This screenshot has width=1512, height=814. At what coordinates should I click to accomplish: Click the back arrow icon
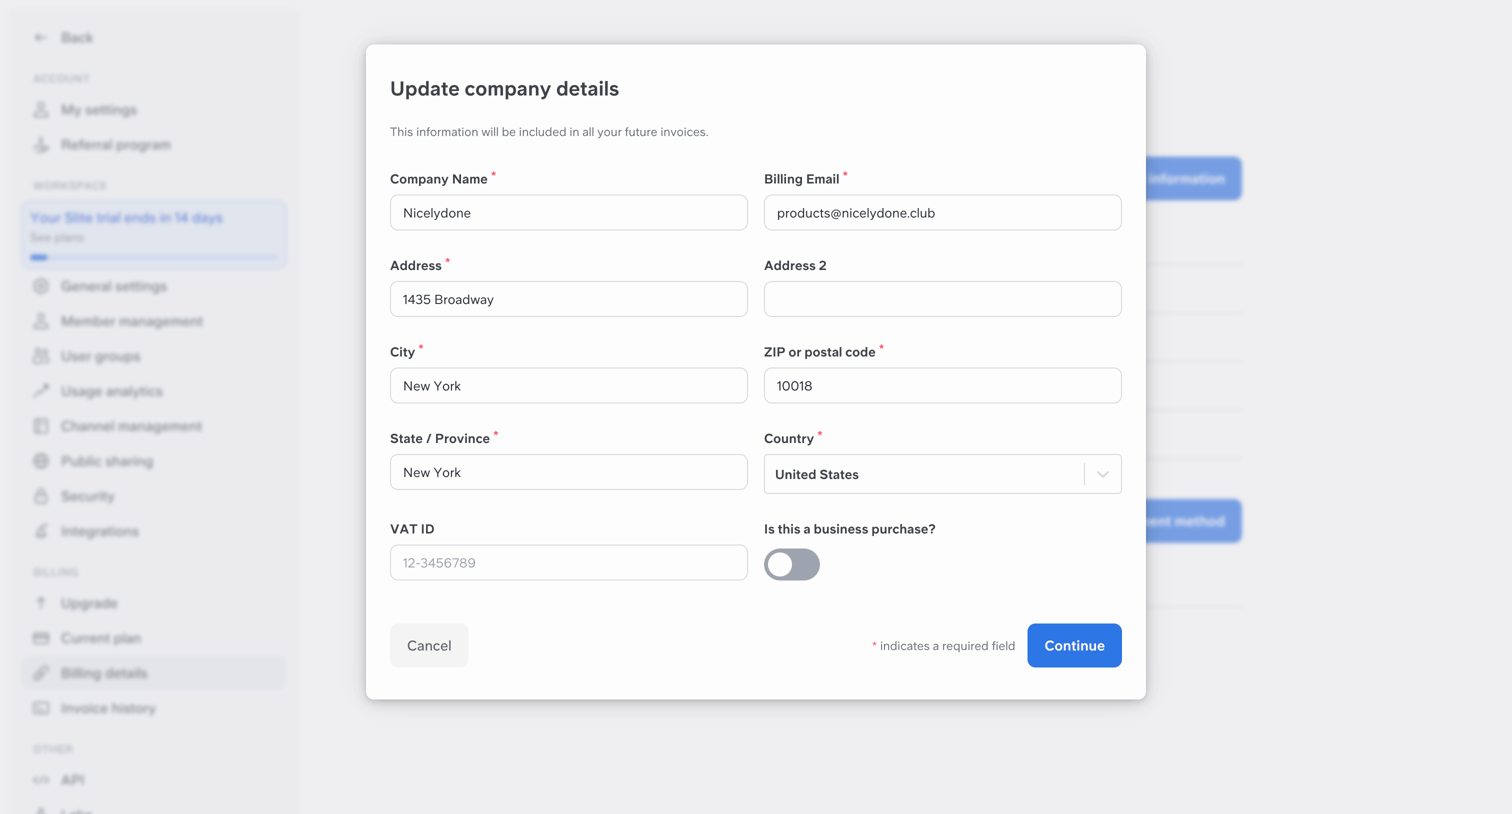pyautogui.click(x=40, y=38)
